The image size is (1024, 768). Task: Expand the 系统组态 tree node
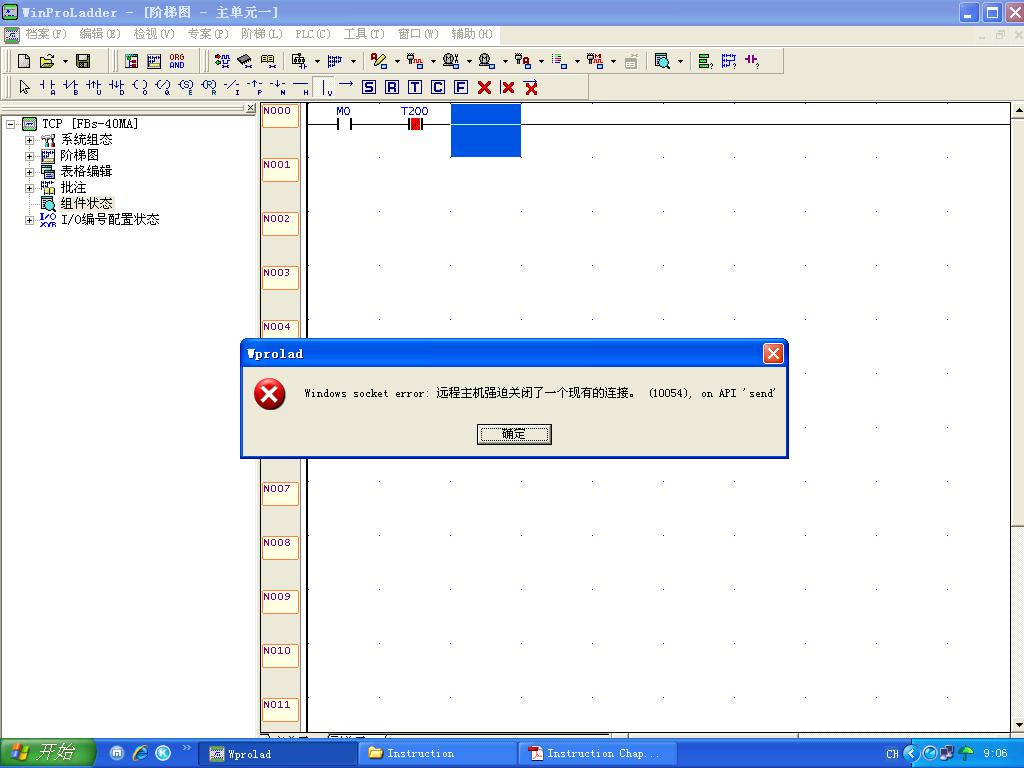coord(30,140)
